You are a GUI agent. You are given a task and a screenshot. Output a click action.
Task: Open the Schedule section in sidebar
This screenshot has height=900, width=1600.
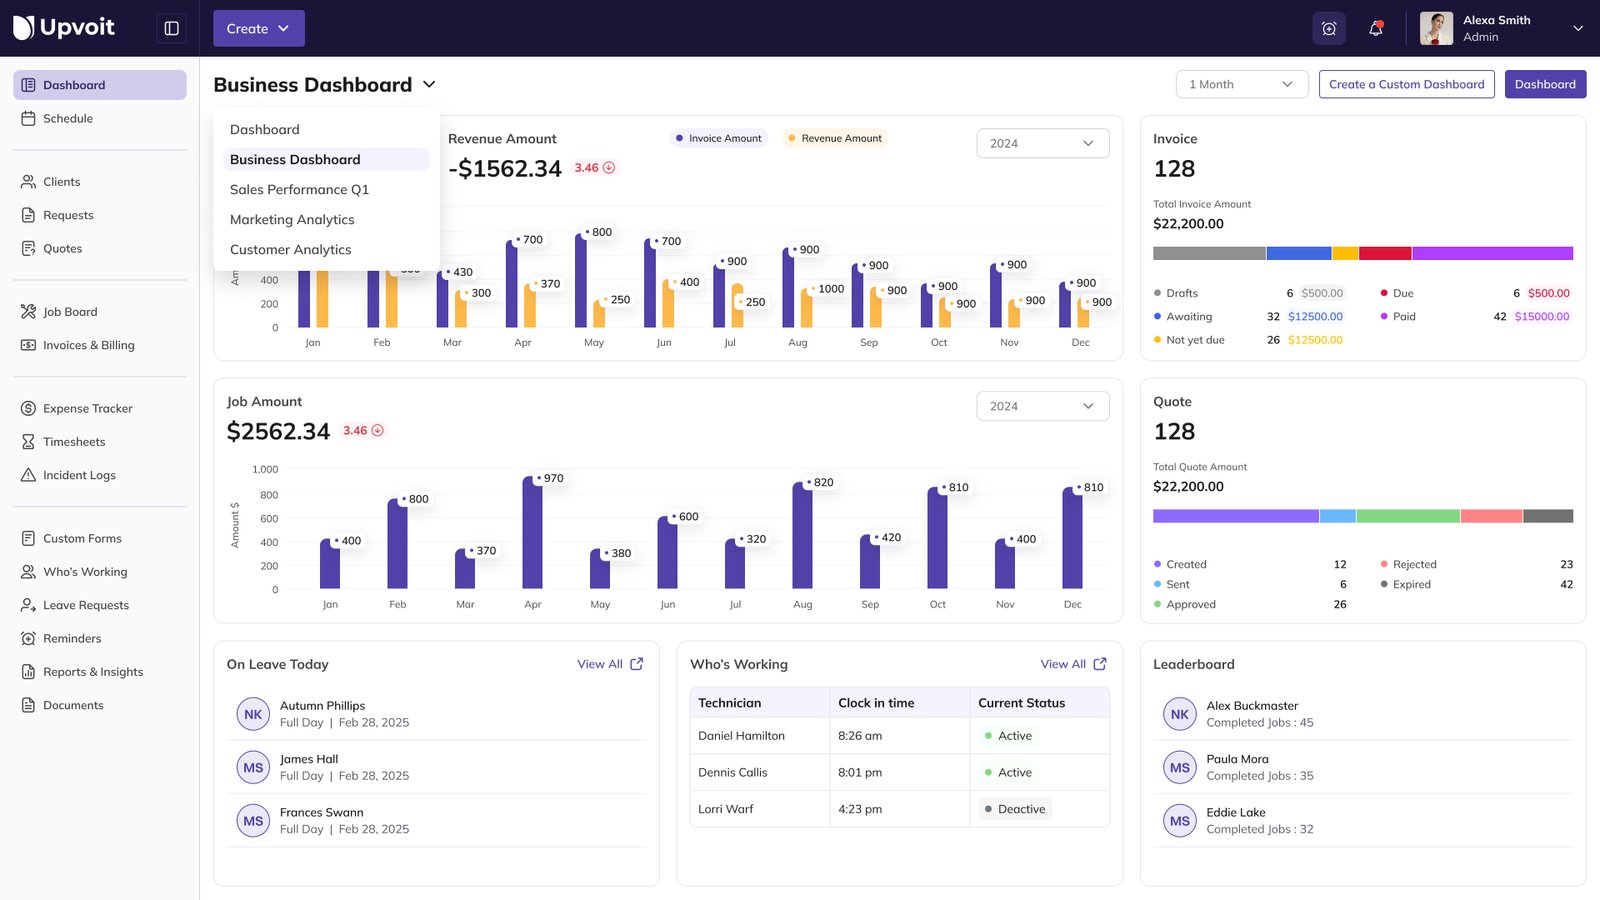coord(70,118)
